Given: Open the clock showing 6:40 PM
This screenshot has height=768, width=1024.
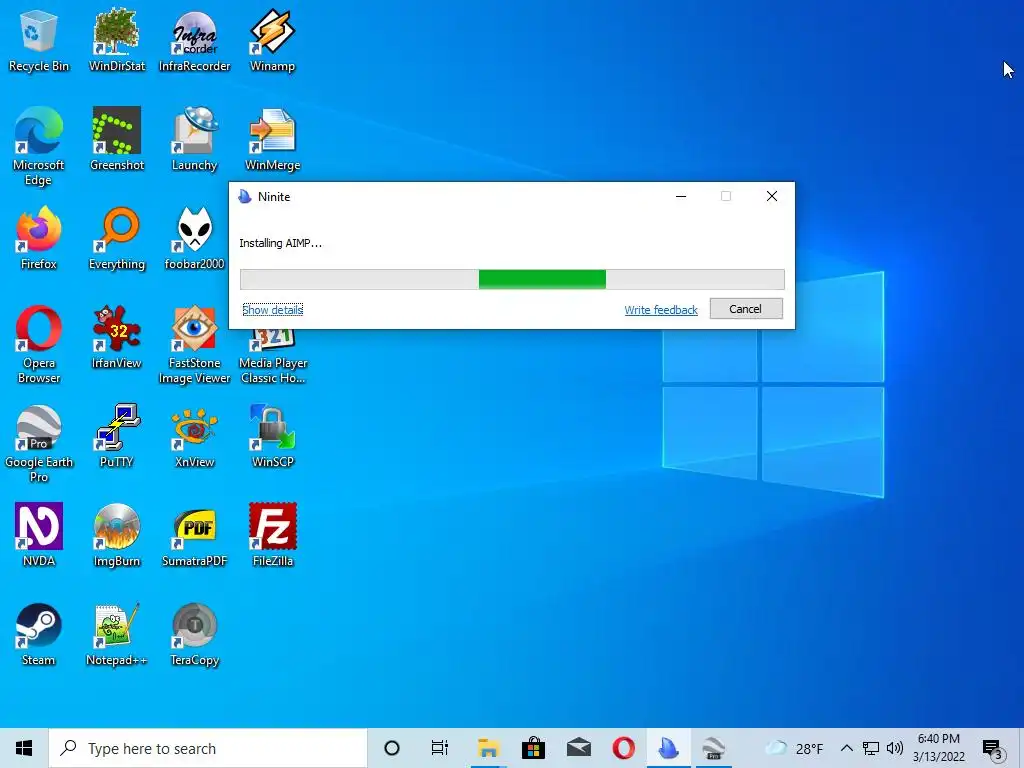Looking at the screenshot, I should 938,748.
